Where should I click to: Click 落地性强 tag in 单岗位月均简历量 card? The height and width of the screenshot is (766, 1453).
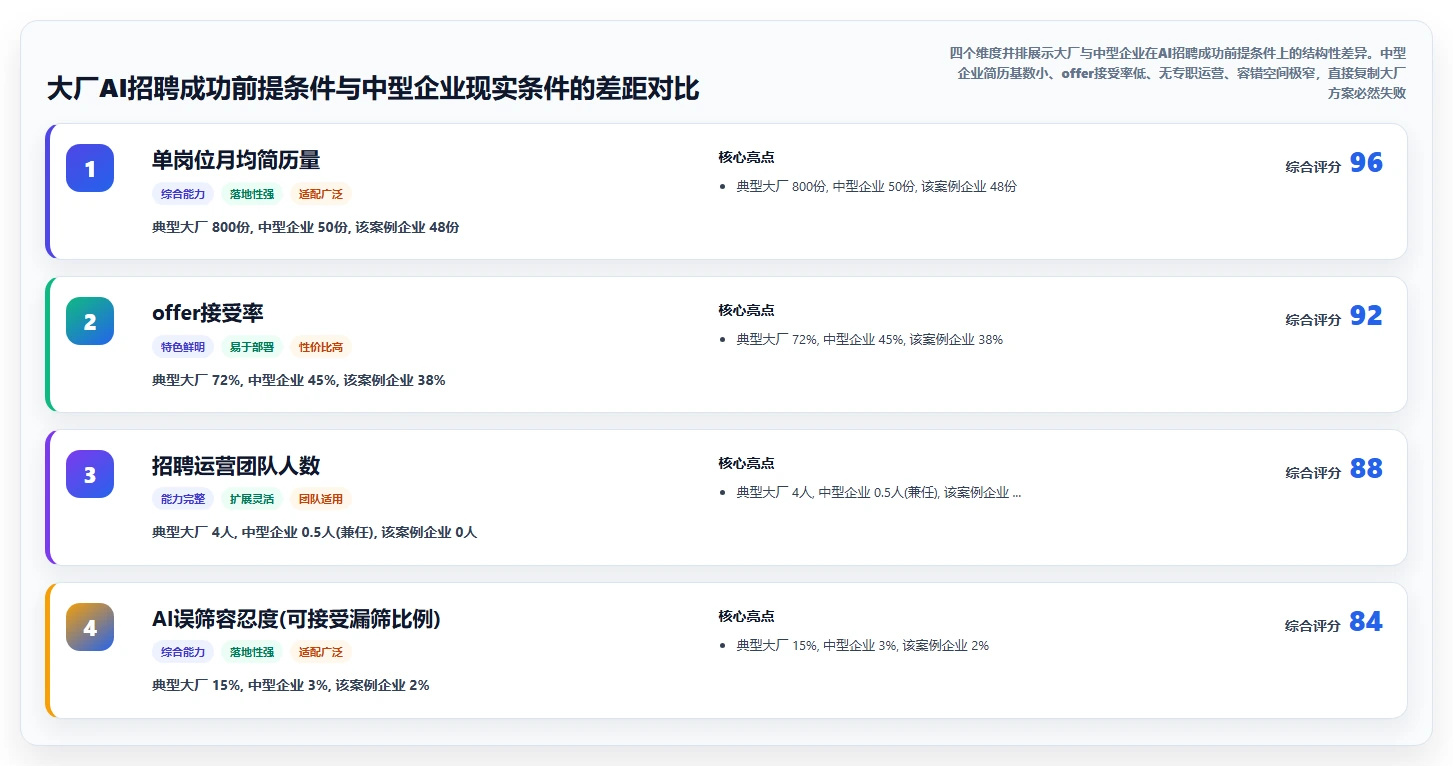click(252, 194)
